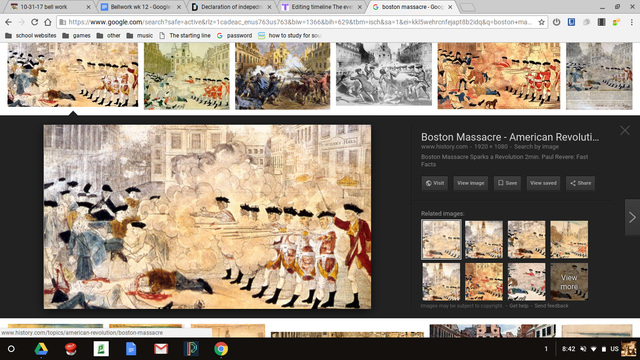This screenshot has width=640, height=360.
Task: Open the dark P app on shelf
Action: 191,349
